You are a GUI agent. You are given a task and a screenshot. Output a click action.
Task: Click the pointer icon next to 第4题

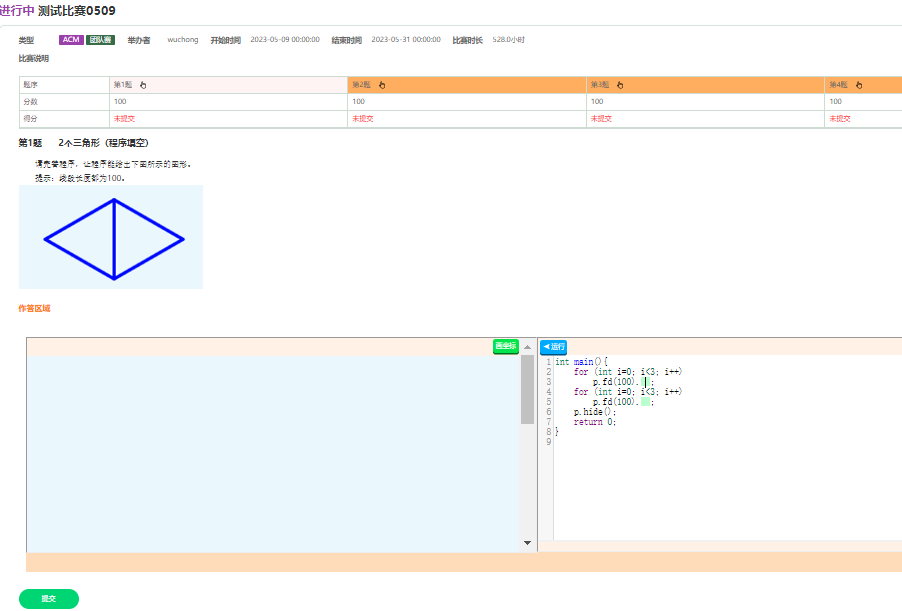click(x=859, y=85)
